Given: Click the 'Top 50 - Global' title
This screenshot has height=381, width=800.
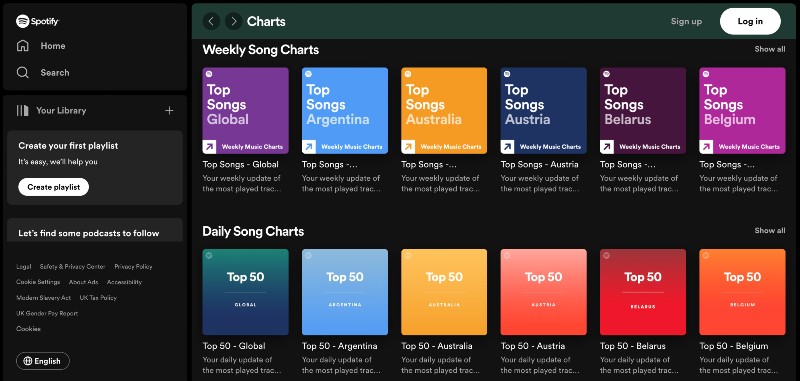Looking at the screenshot, I should click(234, 346).
